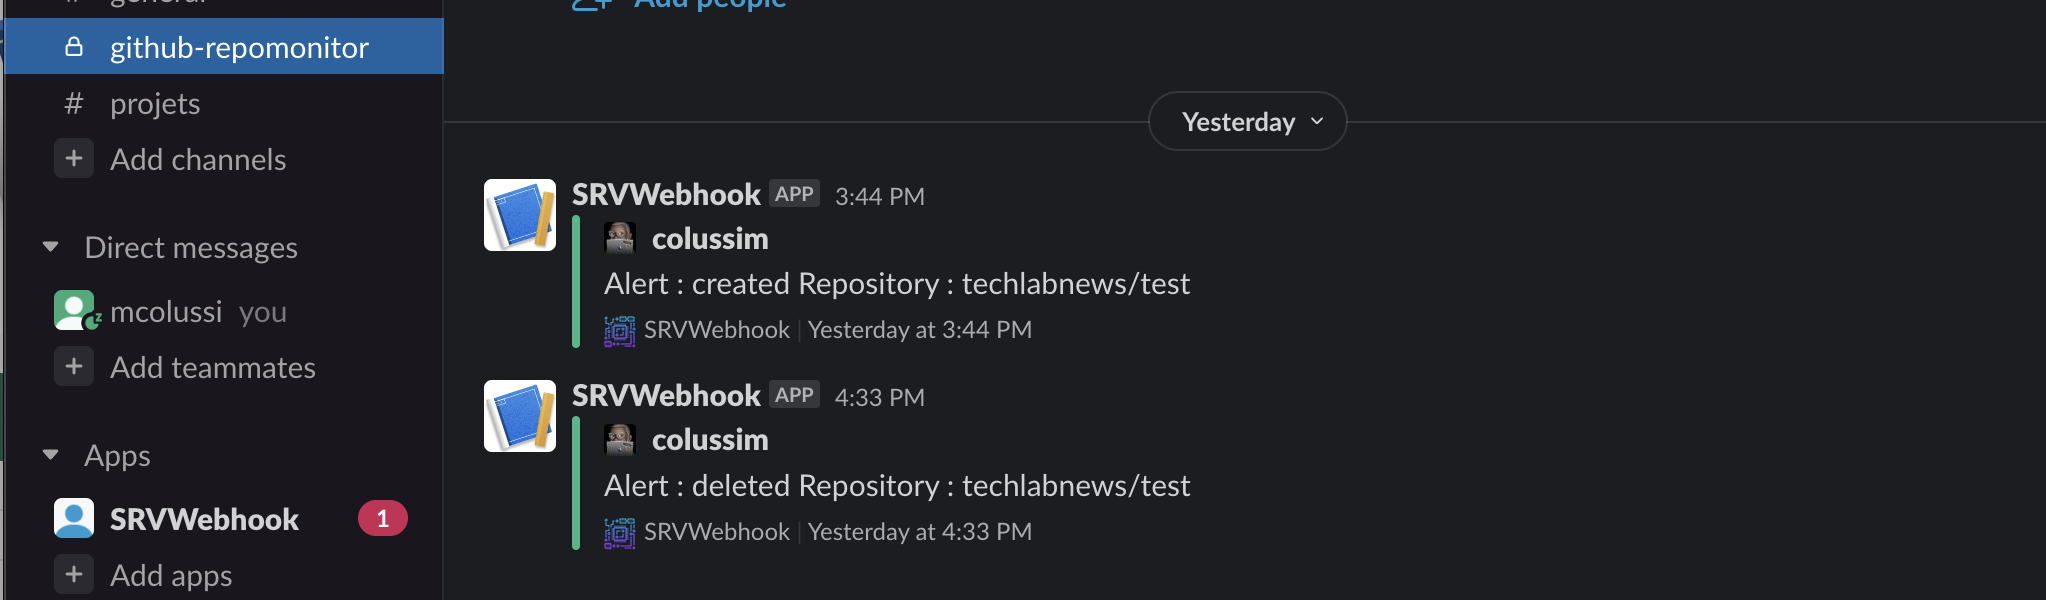Open the projets channel

[x=155, y=104]
